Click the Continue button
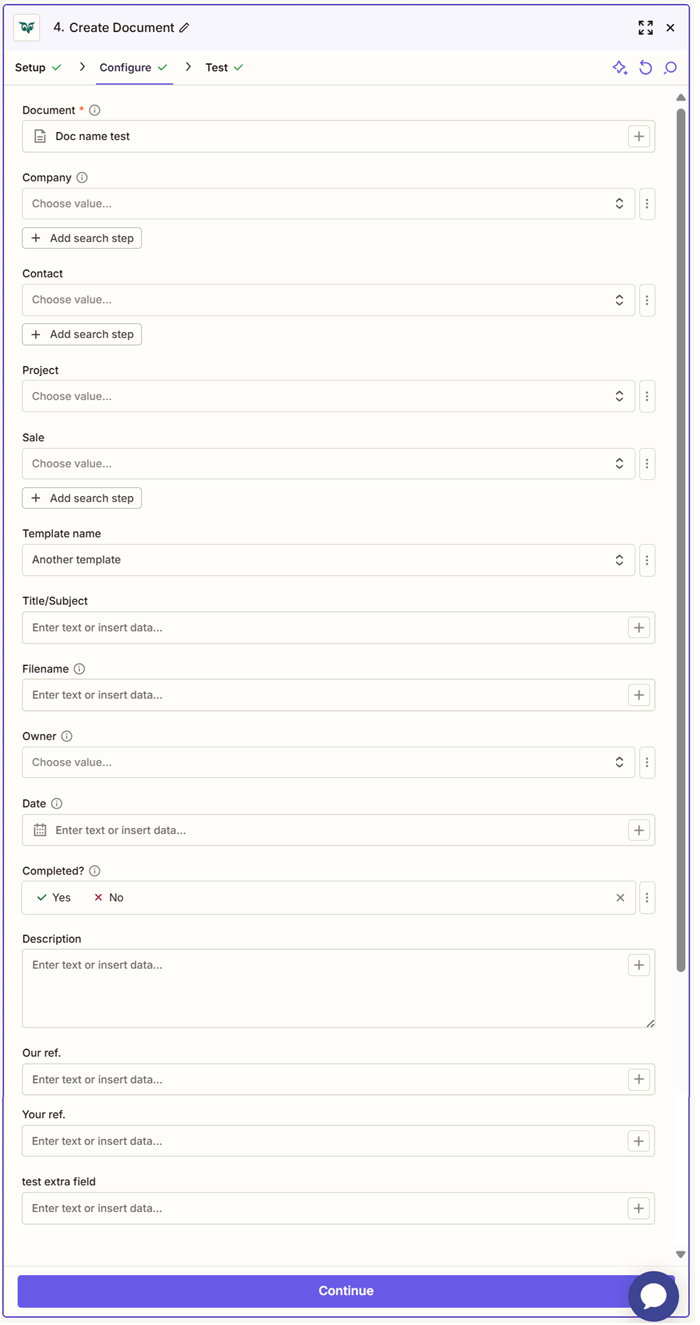Image resolution: width=700 pixels, height=1325 pixels. pyautogui.click(x=345, y=1291)
